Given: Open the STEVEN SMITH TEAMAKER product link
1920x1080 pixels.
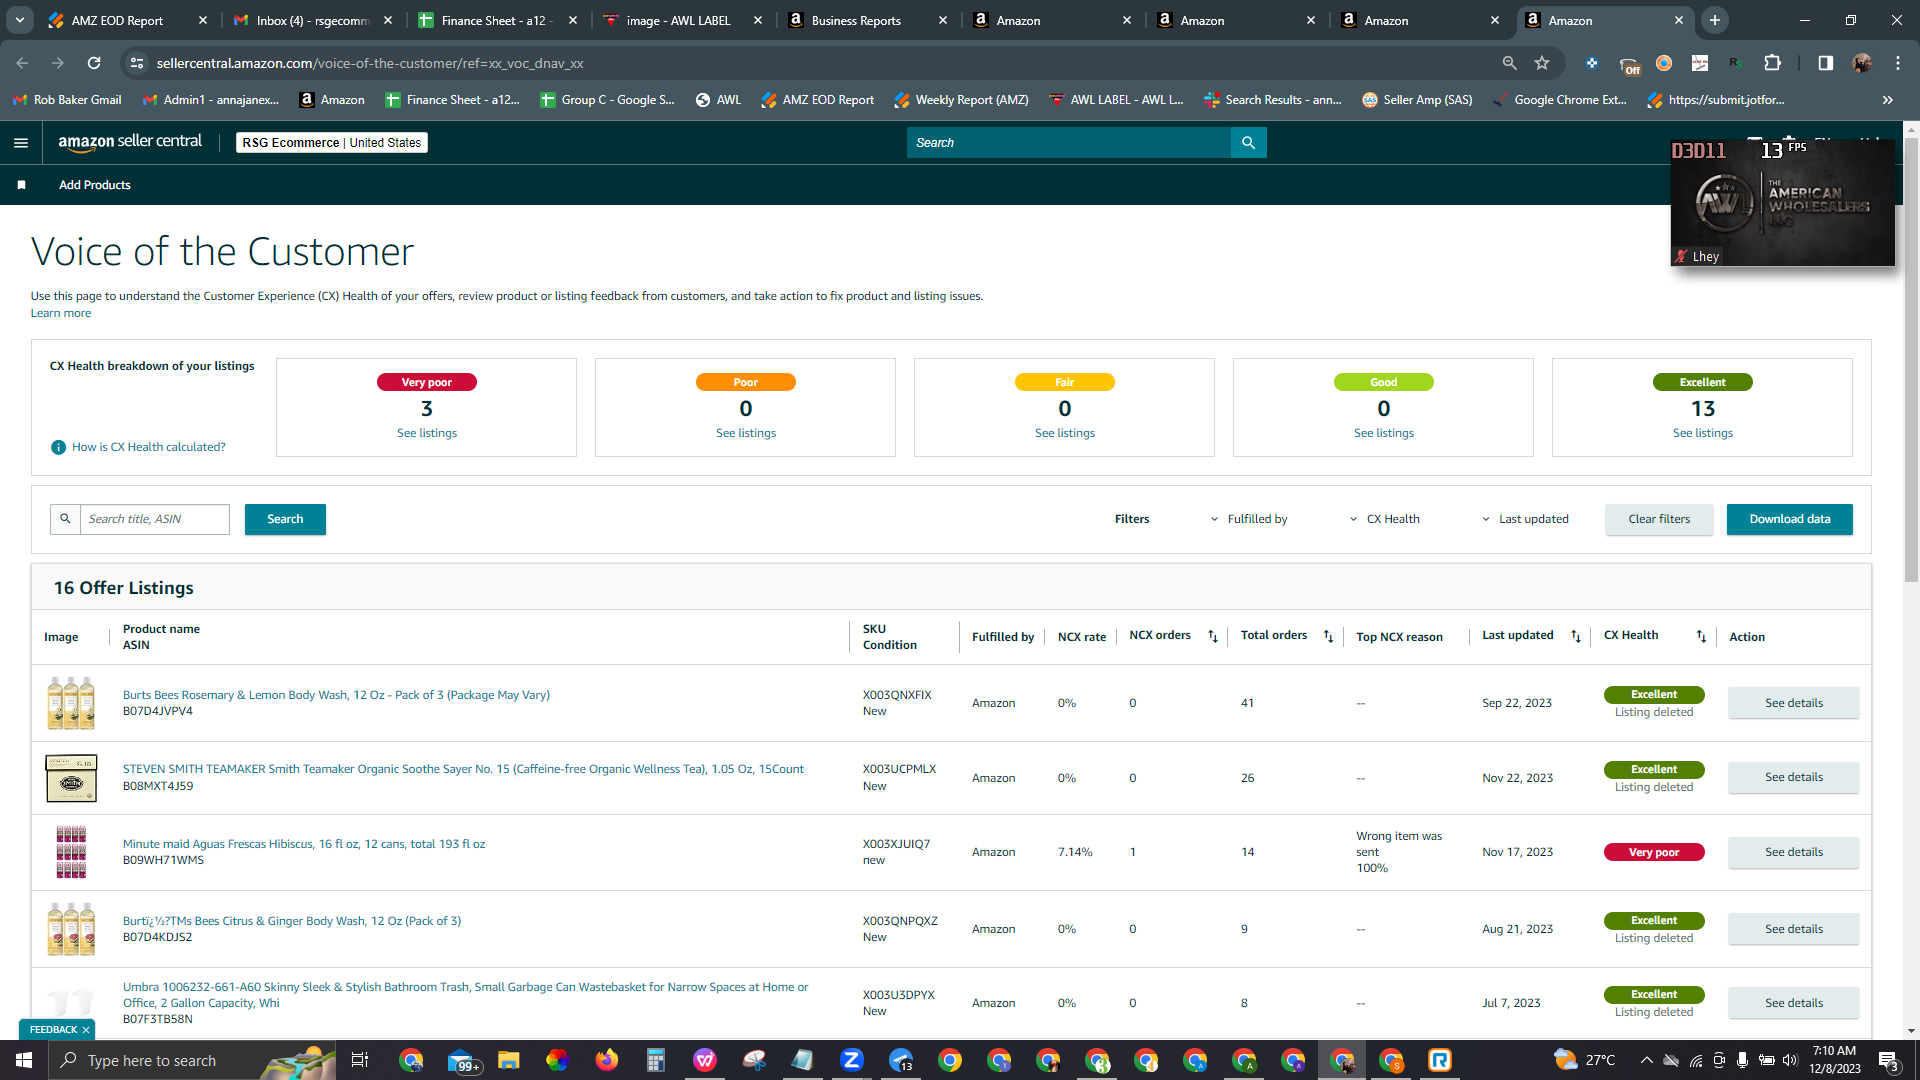Looking at the screenshot, I should pyautogui.click(x=463, y=769).
